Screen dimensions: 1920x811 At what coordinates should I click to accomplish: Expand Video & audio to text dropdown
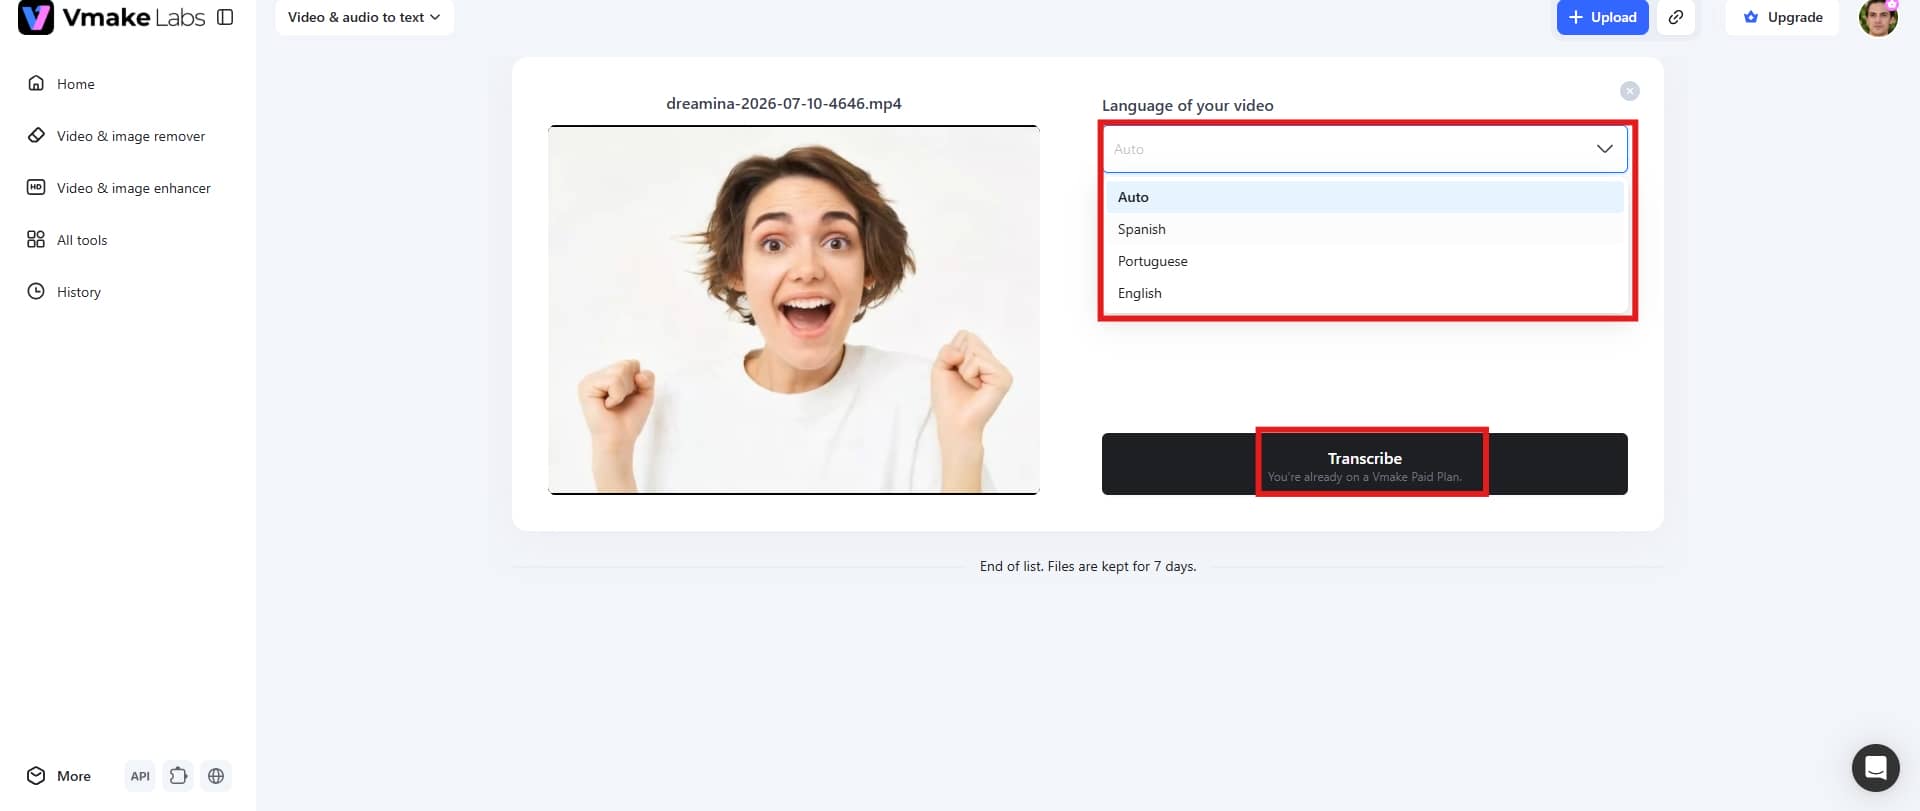364,17
